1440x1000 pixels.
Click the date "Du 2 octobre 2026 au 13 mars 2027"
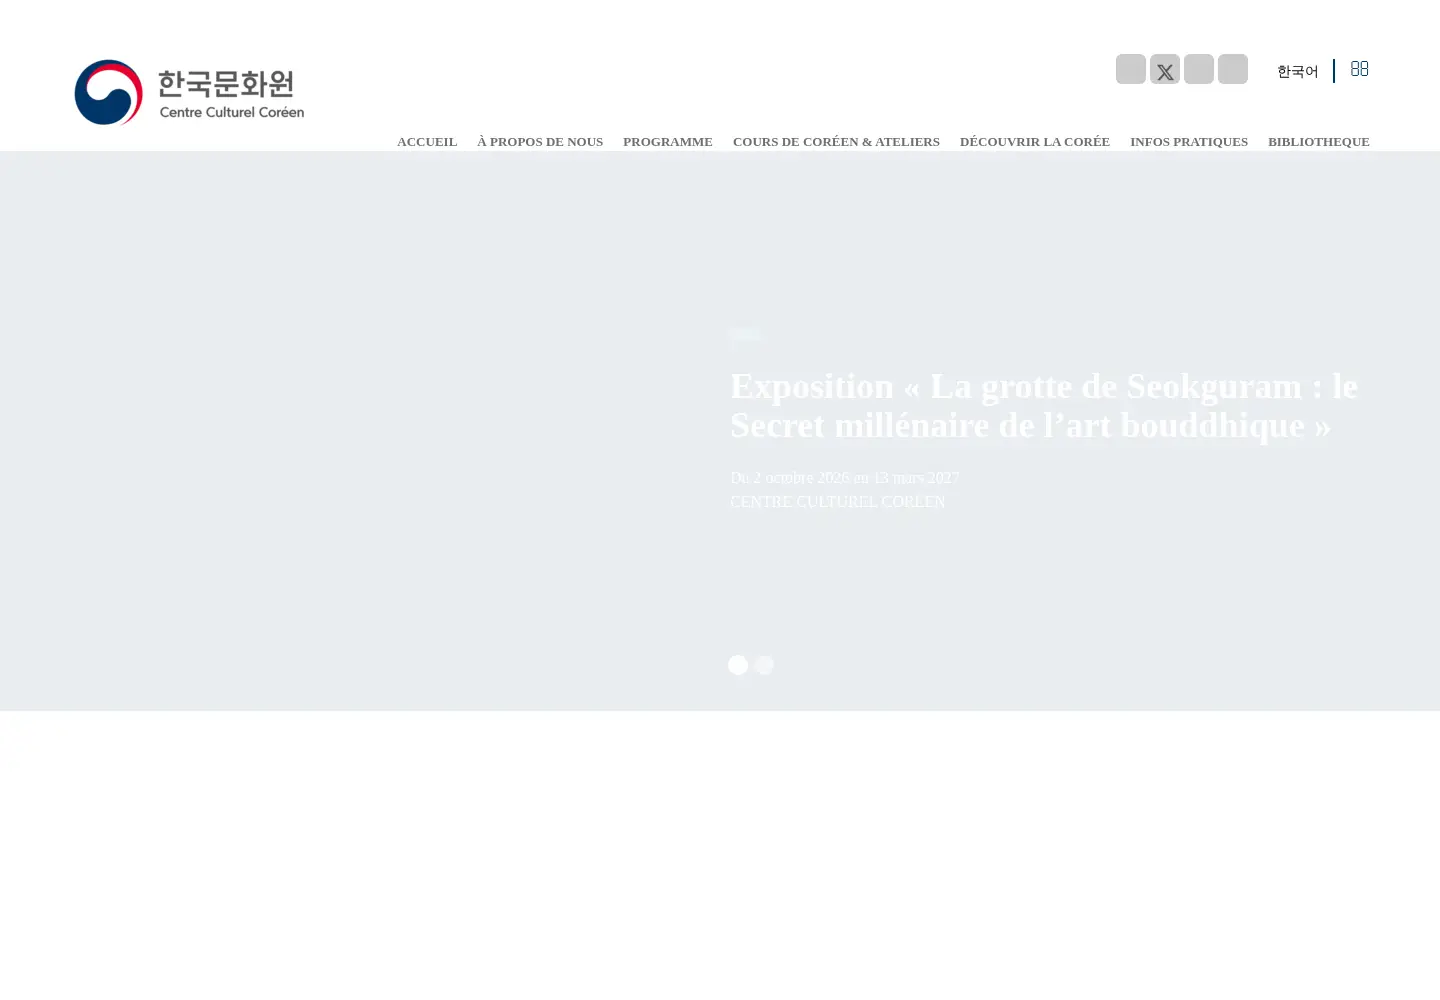point(845,478)
